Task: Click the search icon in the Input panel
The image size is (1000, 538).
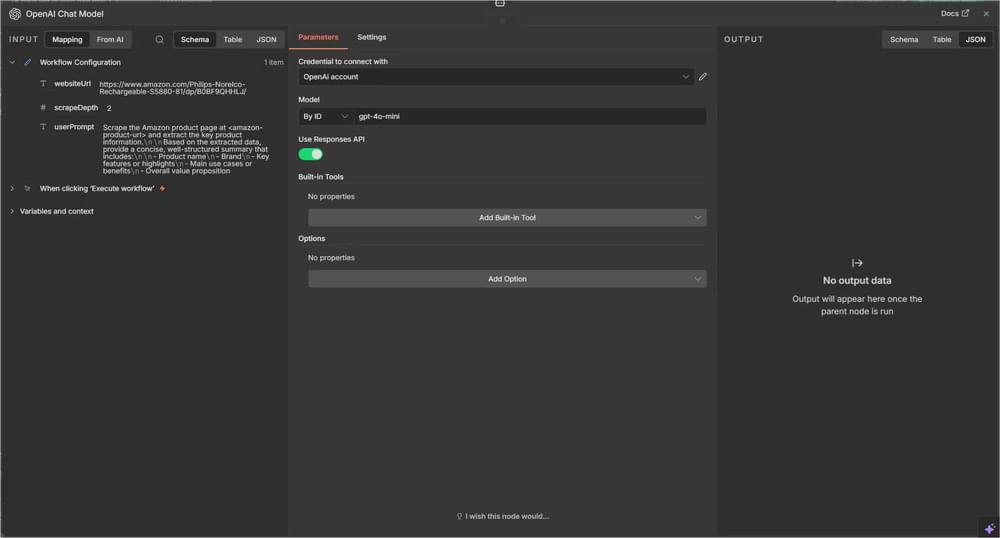Action: (x=159, y=40)
